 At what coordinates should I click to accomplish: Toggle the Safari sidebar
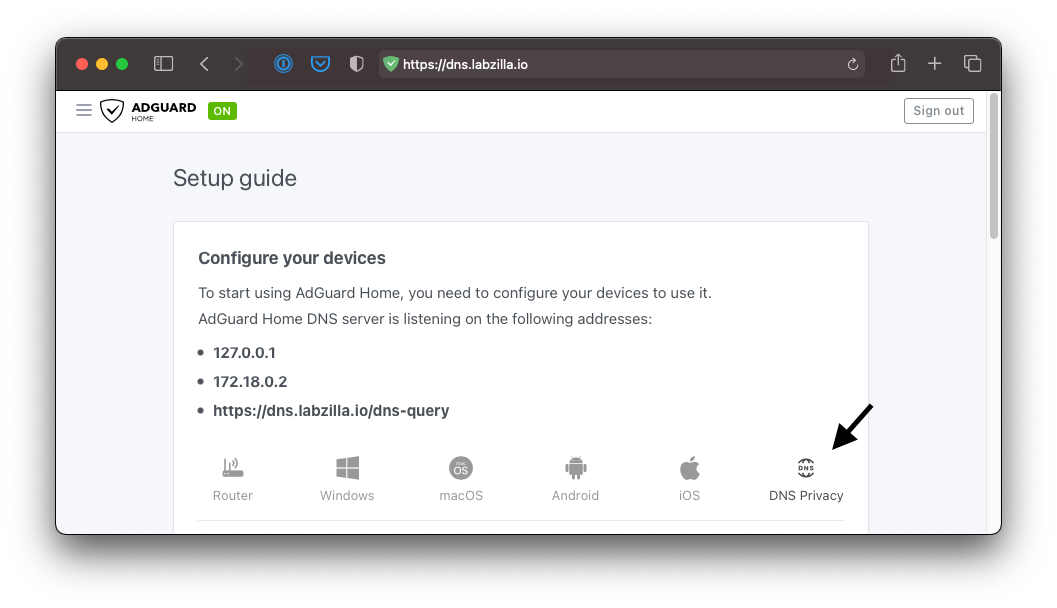[163, 64]
